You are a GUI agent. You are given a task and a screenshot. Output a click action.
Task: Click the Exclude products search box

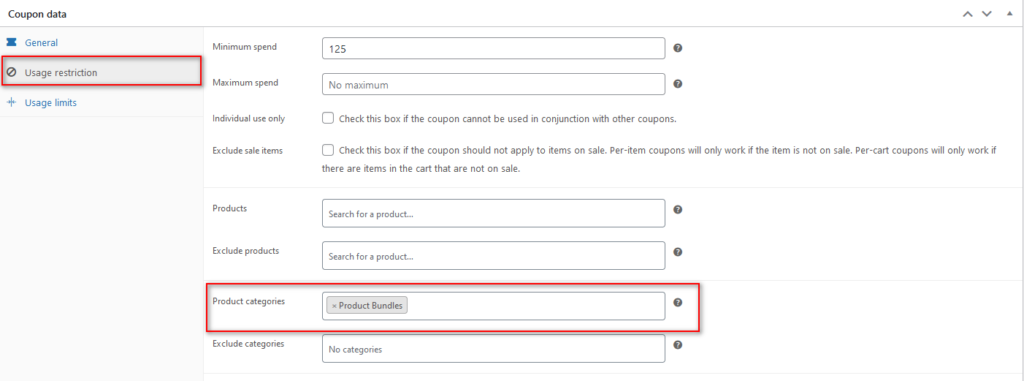coord(494,256)
